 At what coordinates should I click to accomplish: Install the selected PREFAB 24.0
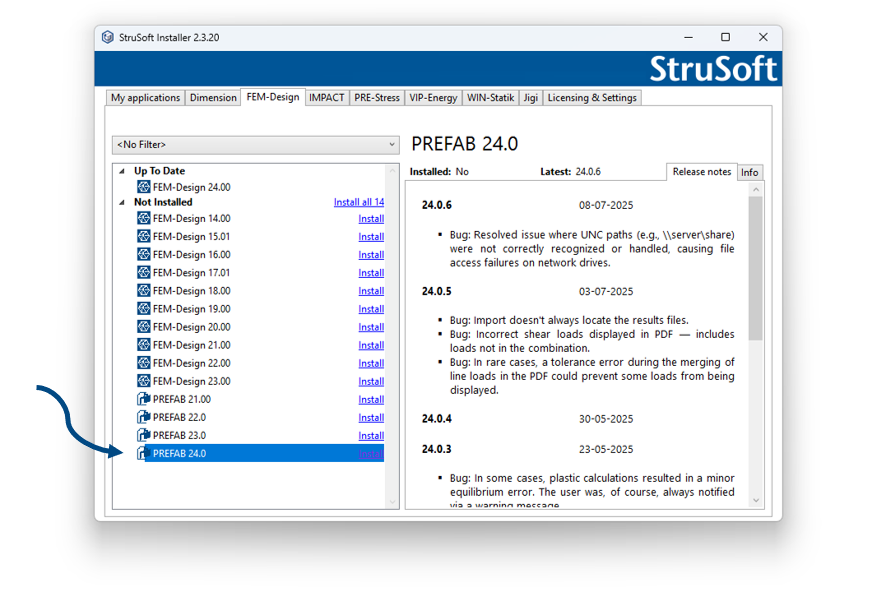371,454
